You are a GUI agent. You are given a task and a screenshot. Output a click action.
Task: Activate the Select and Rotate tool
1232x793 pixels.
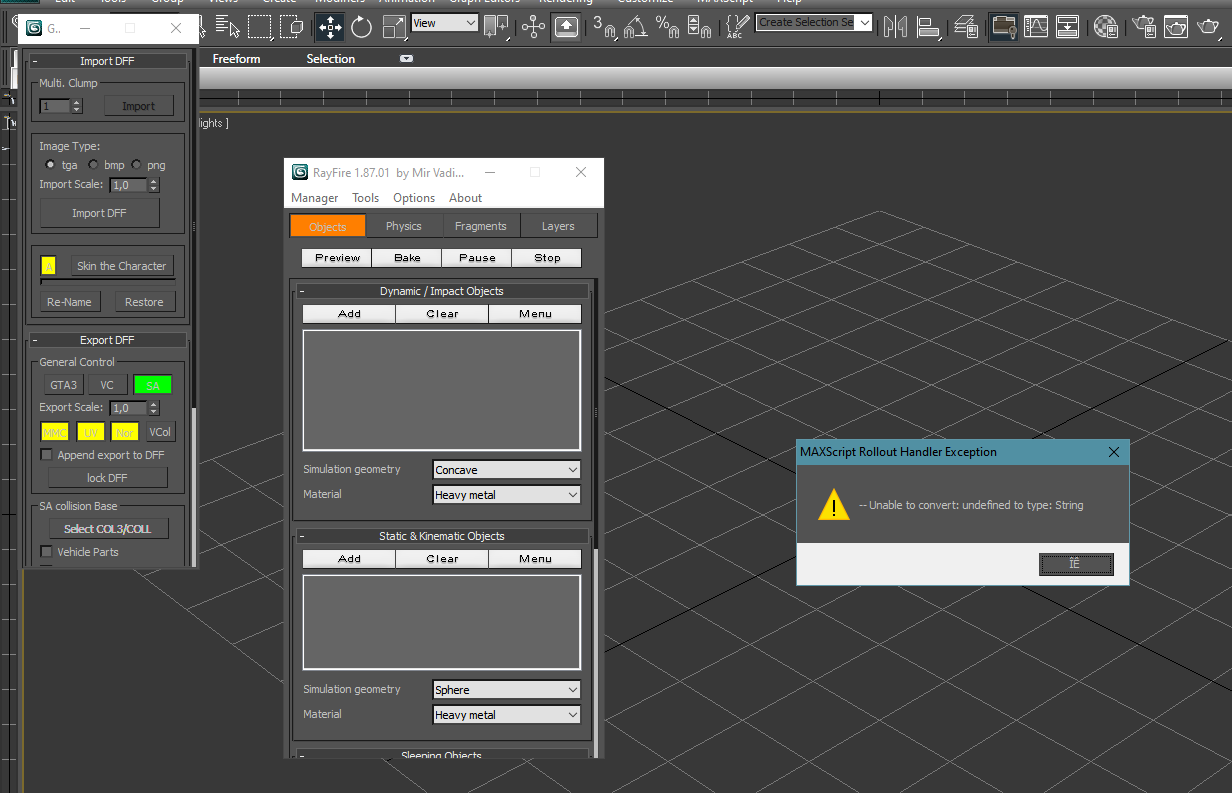point(362,27)
